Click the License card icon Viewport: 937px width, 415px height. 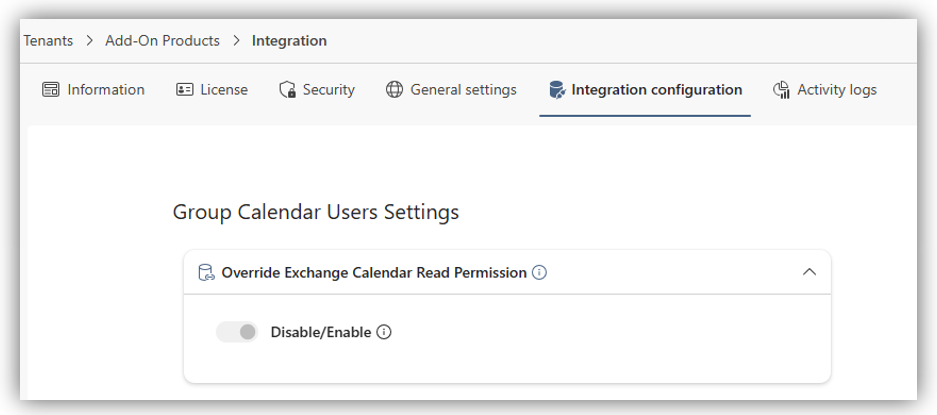pos(184,90)
